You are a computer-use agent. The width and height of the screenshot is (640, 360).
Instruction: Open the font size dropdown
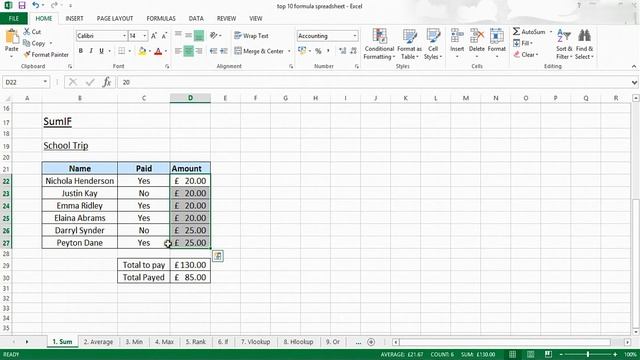point(144,36)
